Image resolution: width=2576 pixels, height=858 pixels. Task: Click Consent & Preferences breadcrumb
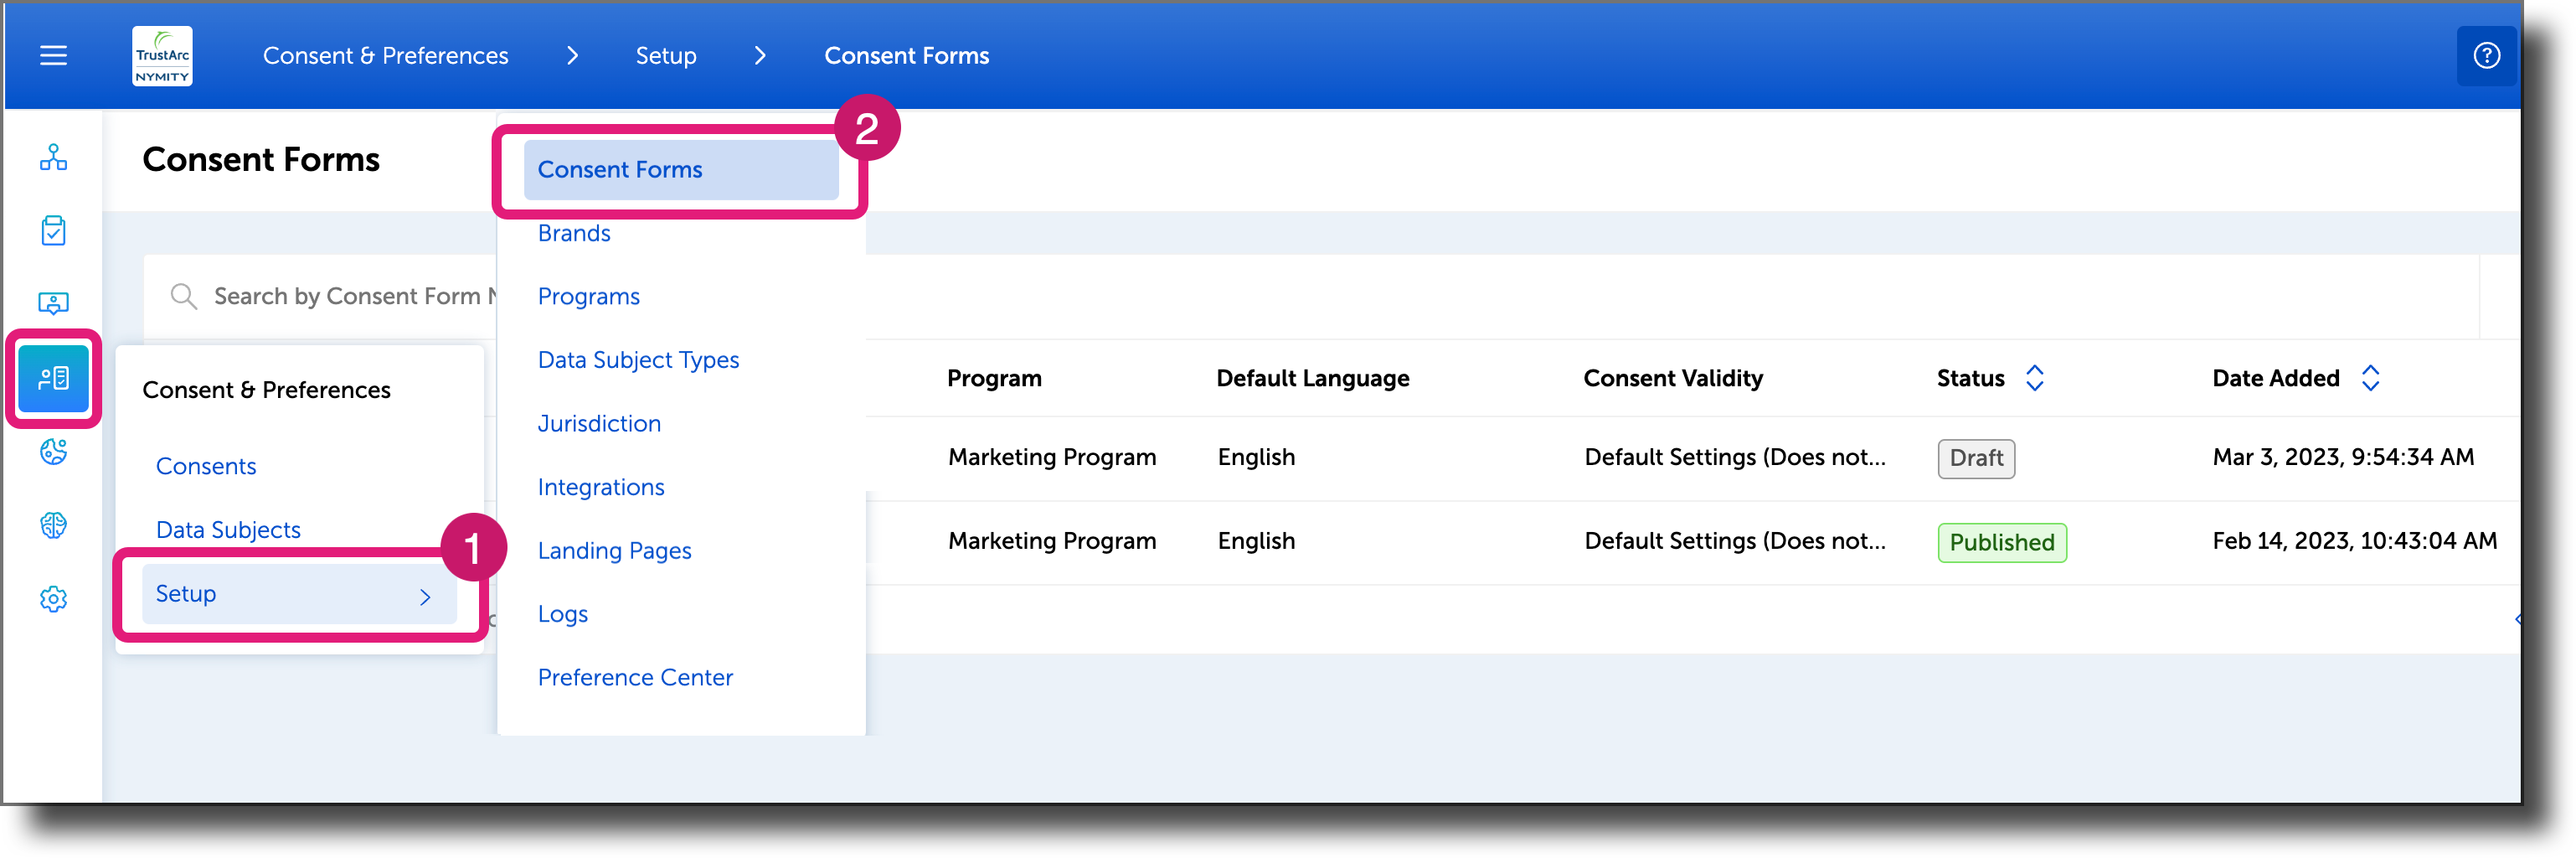pos(385,56)
